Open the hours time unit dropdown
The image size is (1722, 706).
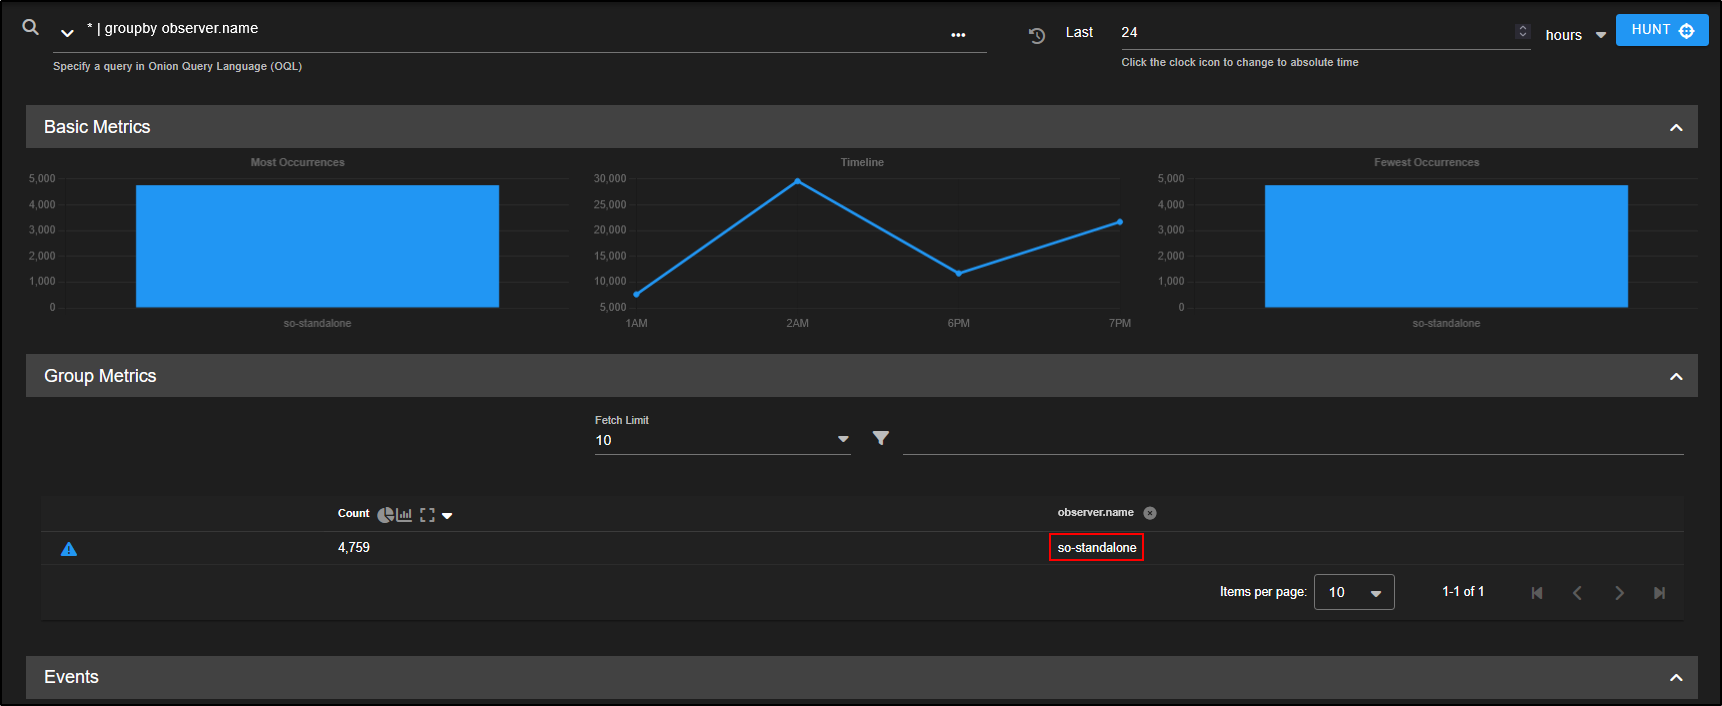[1575, 35]
